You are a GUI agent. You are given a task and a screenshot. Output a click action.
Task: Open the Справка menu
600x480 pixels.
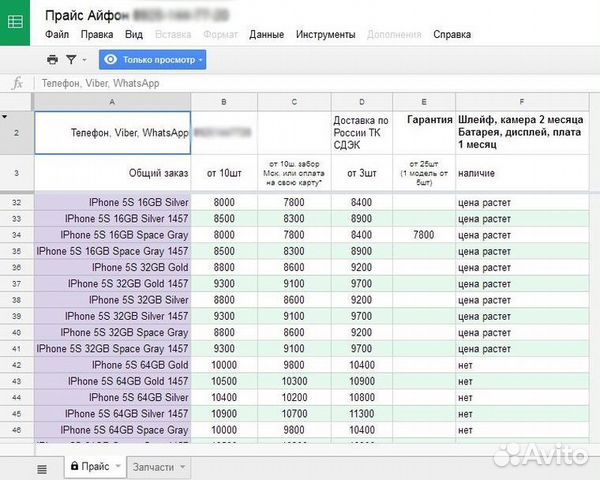(x=452, y=34)
